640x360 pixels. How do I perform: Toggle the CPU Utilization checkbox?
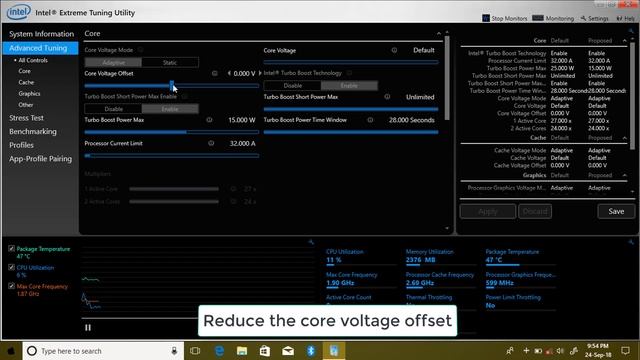pyautogui.click(x=11, y=267)
